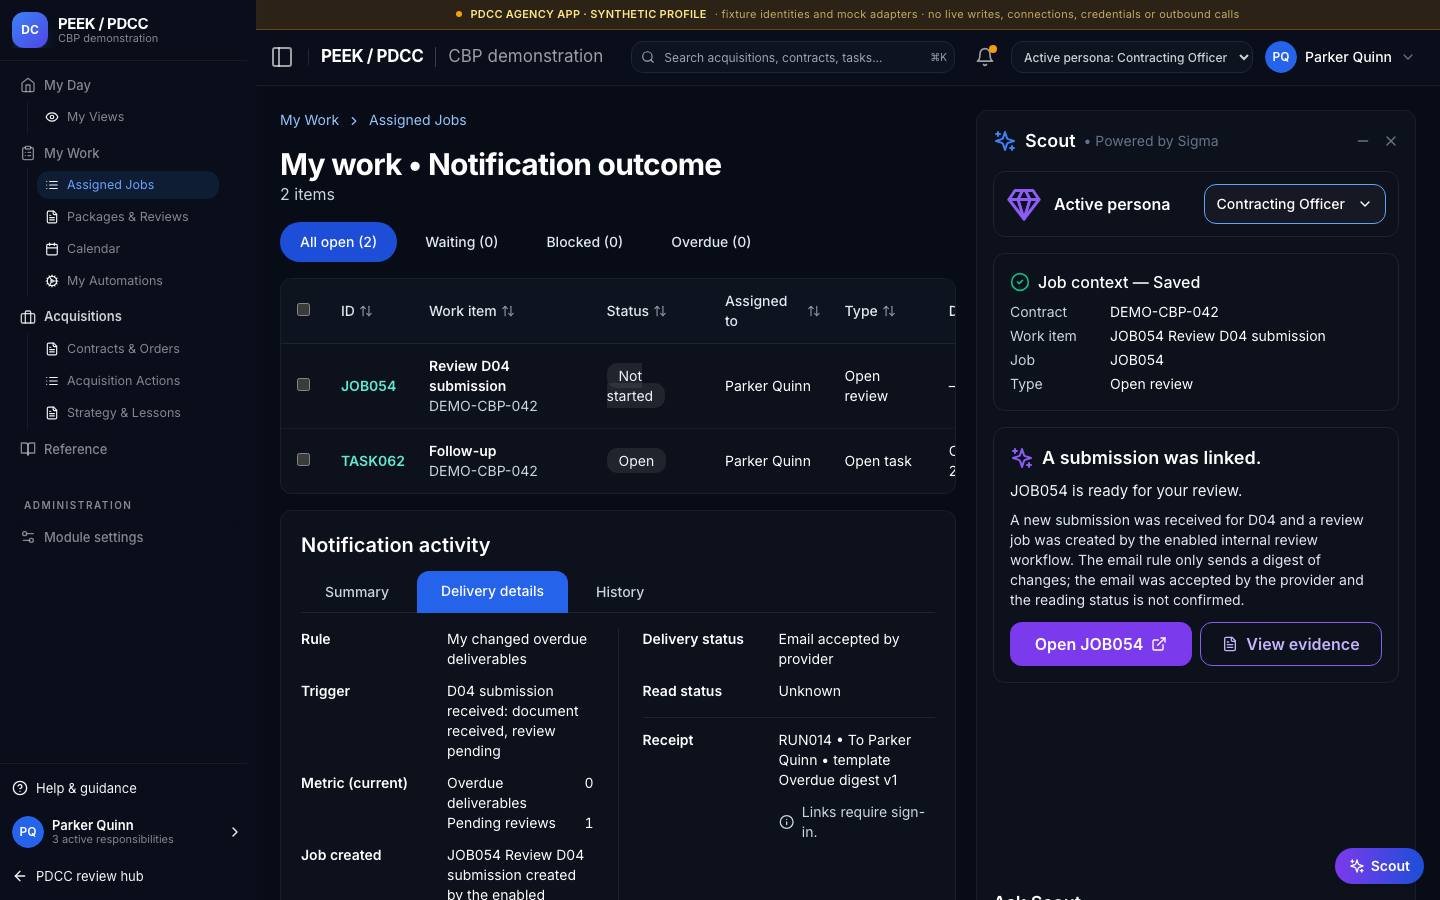Minimize the Scout panel
Viewport: 1440px width, 900px height.
coord(1362,141)
